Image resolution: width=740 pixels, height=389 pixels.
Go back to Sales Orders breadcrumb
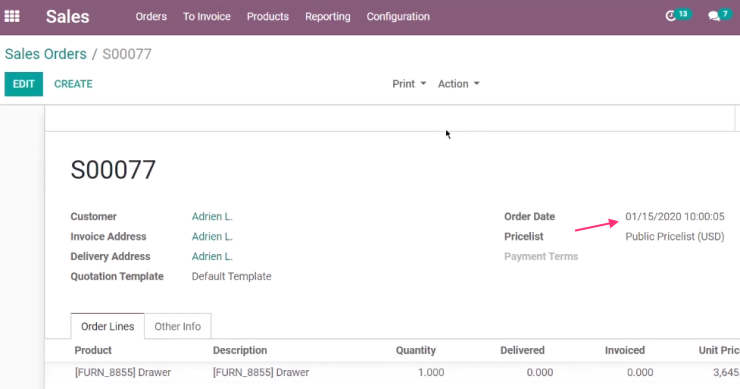point(46,54)
